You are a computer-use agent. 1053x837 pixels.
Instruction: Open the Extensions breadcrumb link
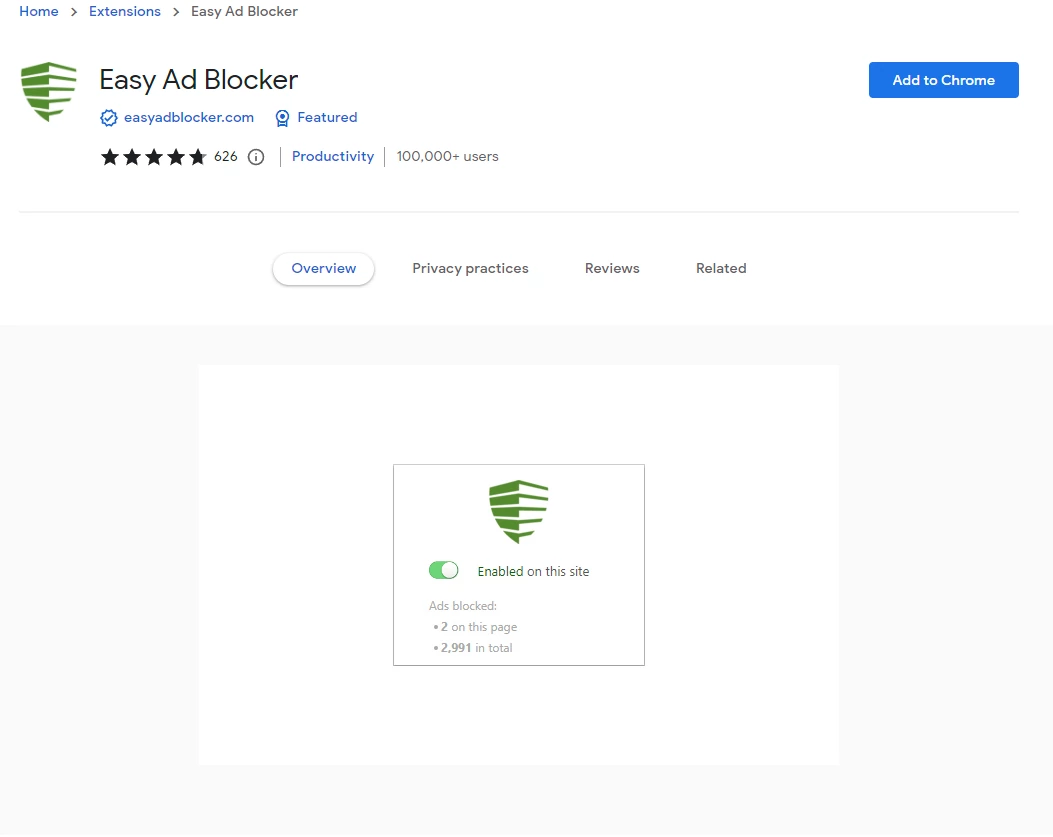125,11
